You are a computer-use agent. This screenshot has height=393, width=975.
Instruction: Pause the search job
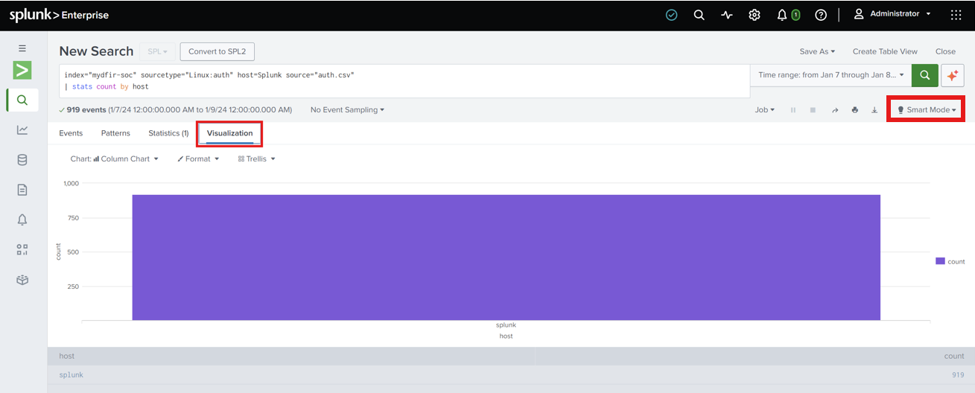point(793,110)
